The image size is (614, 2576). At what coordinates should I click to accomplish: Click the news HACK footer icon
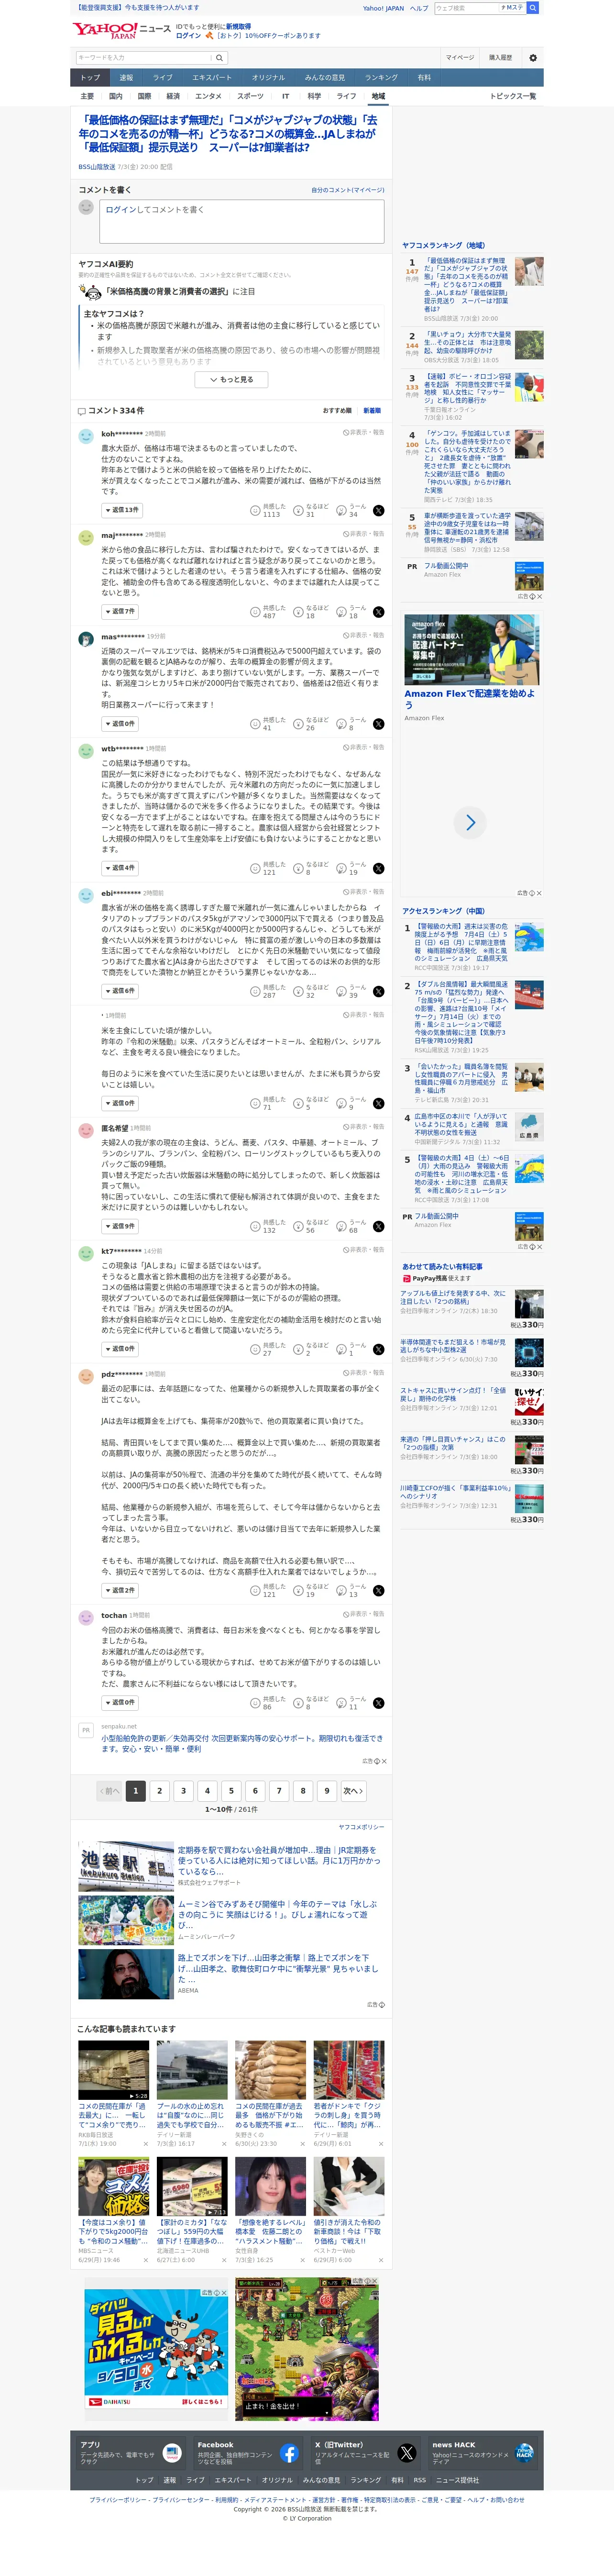click(525, 2453)
